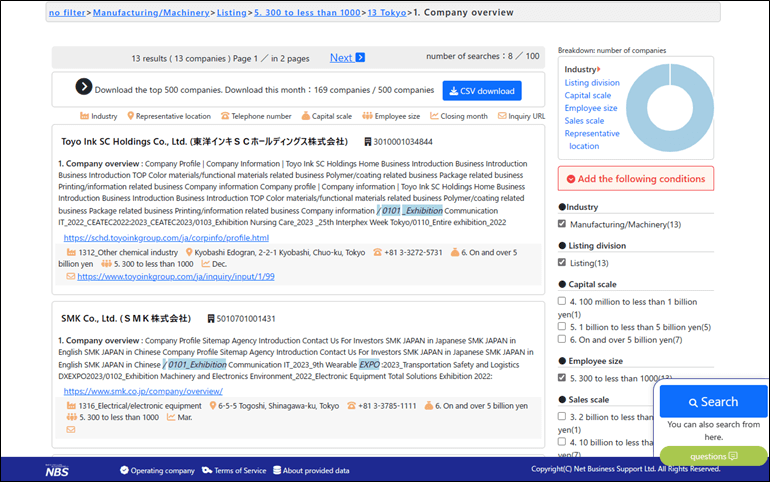
Task: Open the Toyo Ink corpinfo profile.html link
Action: click(x=166, y=238)
